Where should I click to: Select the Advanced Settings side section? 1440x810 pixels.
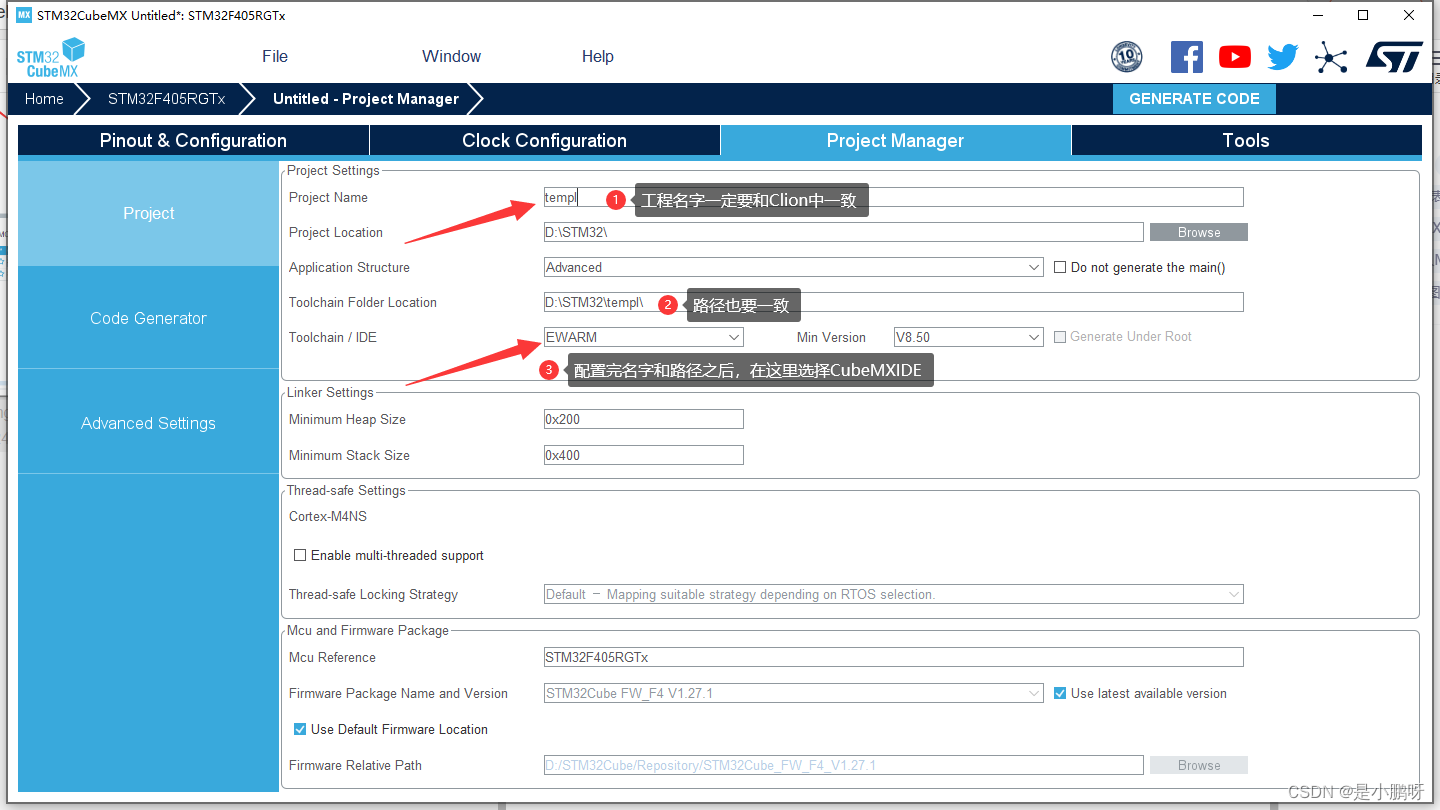pos(148,423)
